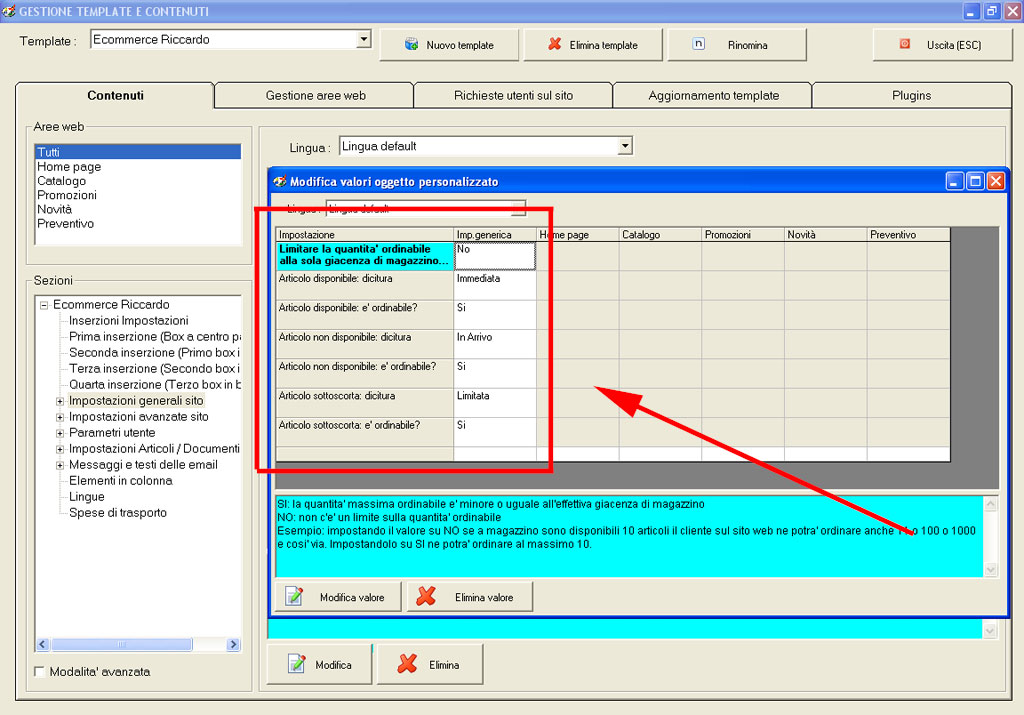The width and height of the screenshot is (1024, 715).
Task: Click the Sezioni scrollbar left arrow
Action: point(42,644)
